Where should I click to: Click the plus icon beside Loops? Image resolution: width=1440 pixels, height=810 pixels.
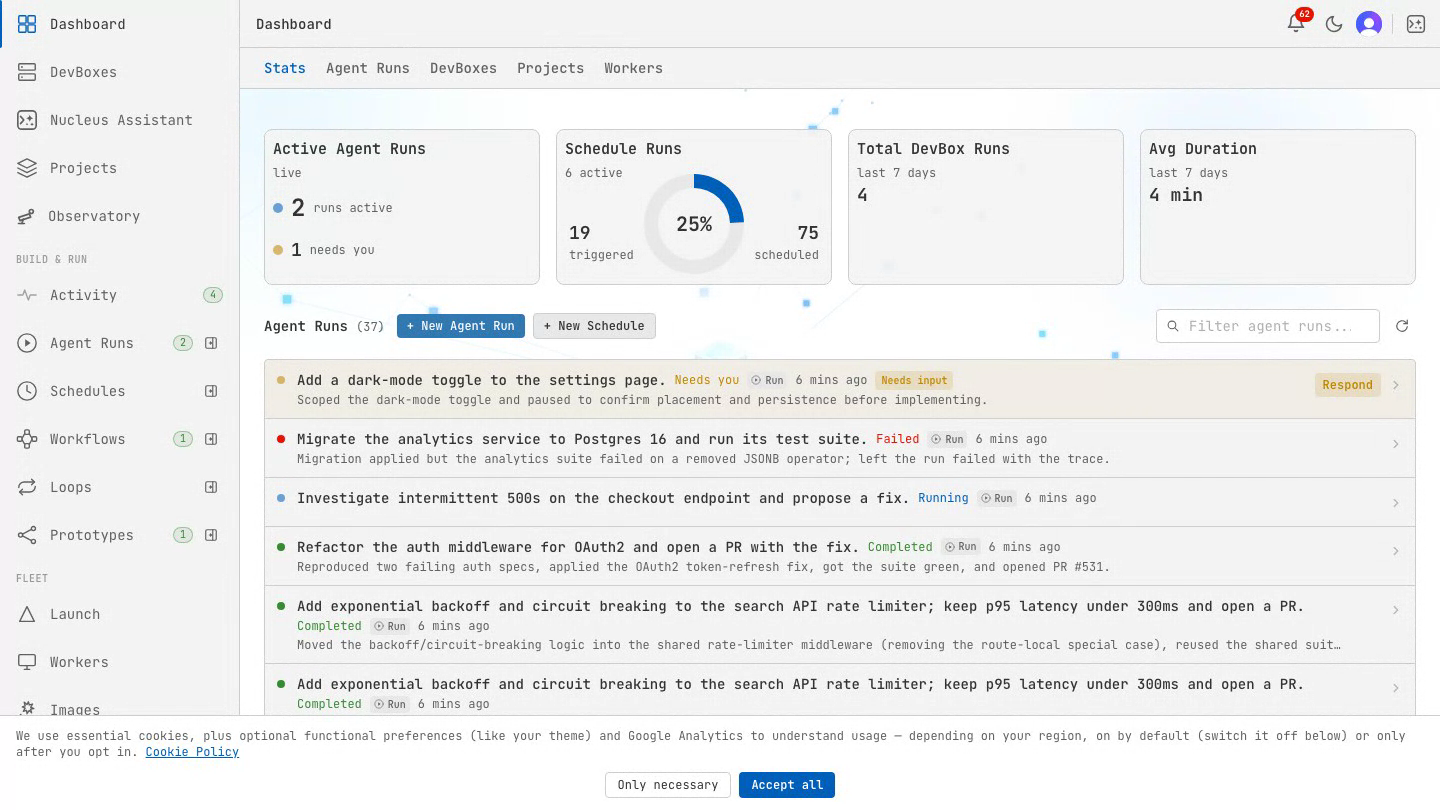tap(211, 487)
